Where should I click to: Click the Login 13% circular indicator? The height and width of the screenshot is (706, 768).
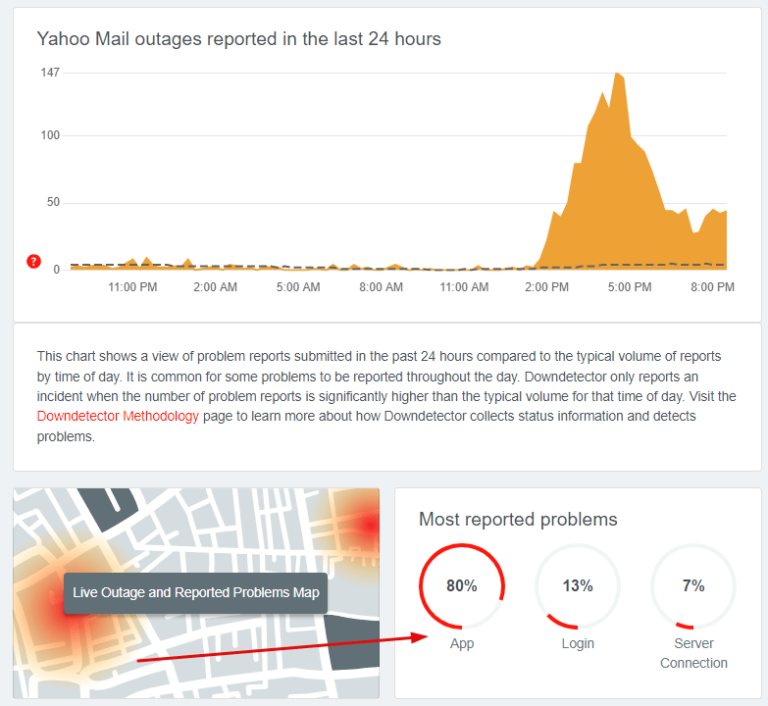coord(577,586)
